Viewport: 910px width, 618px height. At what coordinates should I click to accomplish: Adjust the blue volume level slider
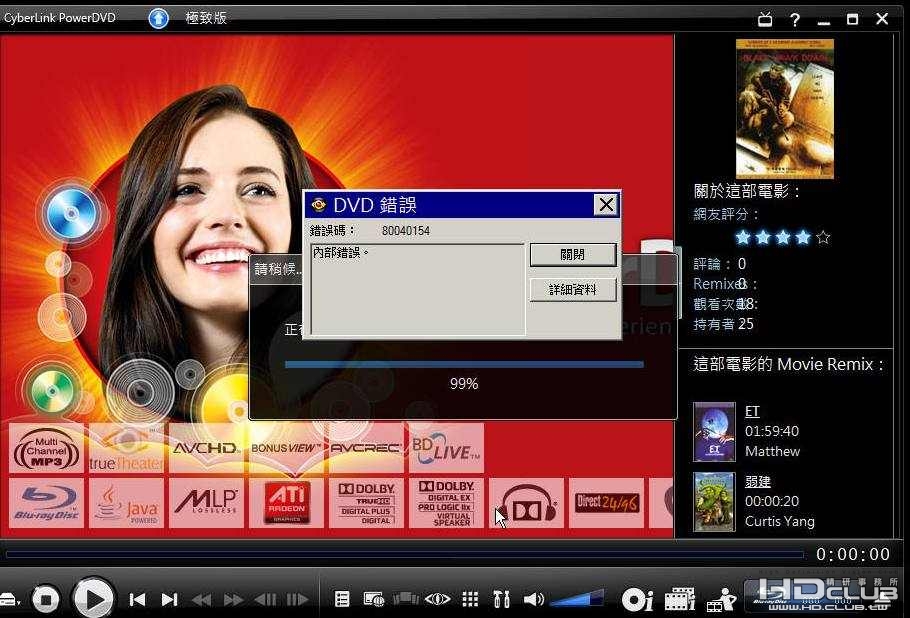tap(576, 598)
